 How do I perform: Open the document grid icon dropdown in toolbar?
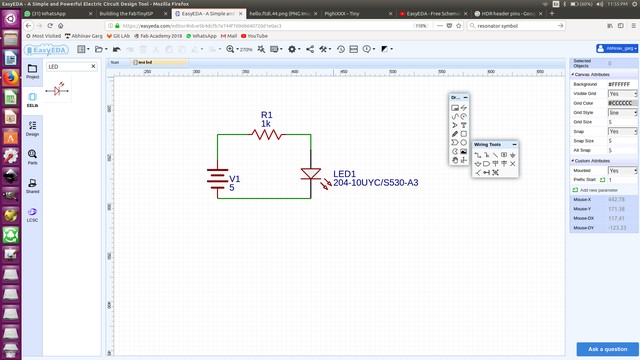[x=83, y=49]
